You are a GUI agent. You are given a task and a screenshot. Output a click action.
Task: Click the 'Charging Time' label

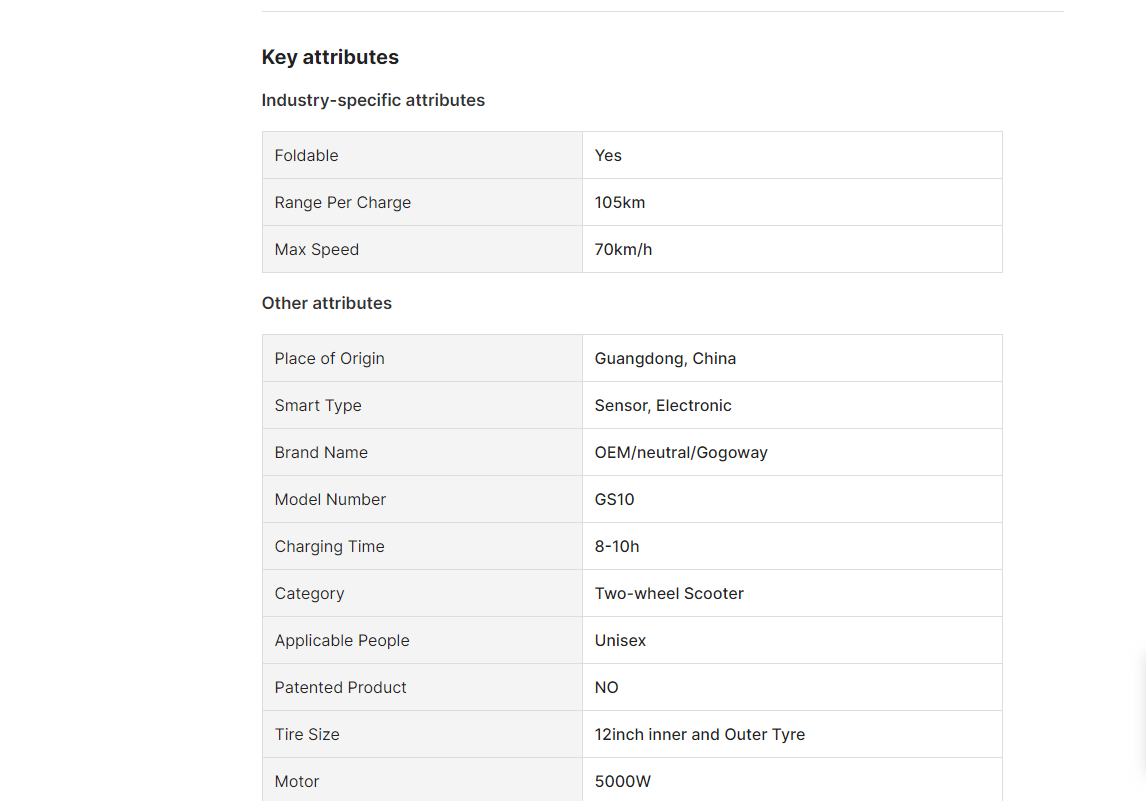(x=330, y=547)
